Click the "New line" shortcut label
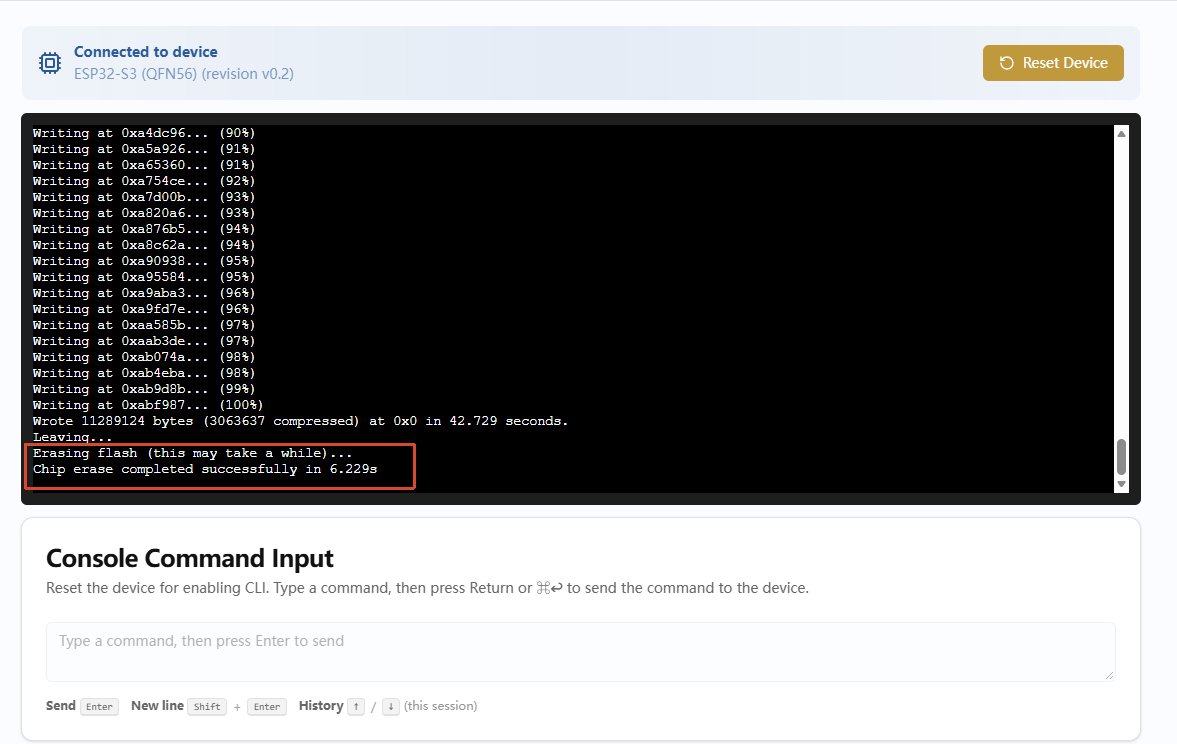Image resolution: width=1177 pixels, height=744 pixels. tap(158, 706)
